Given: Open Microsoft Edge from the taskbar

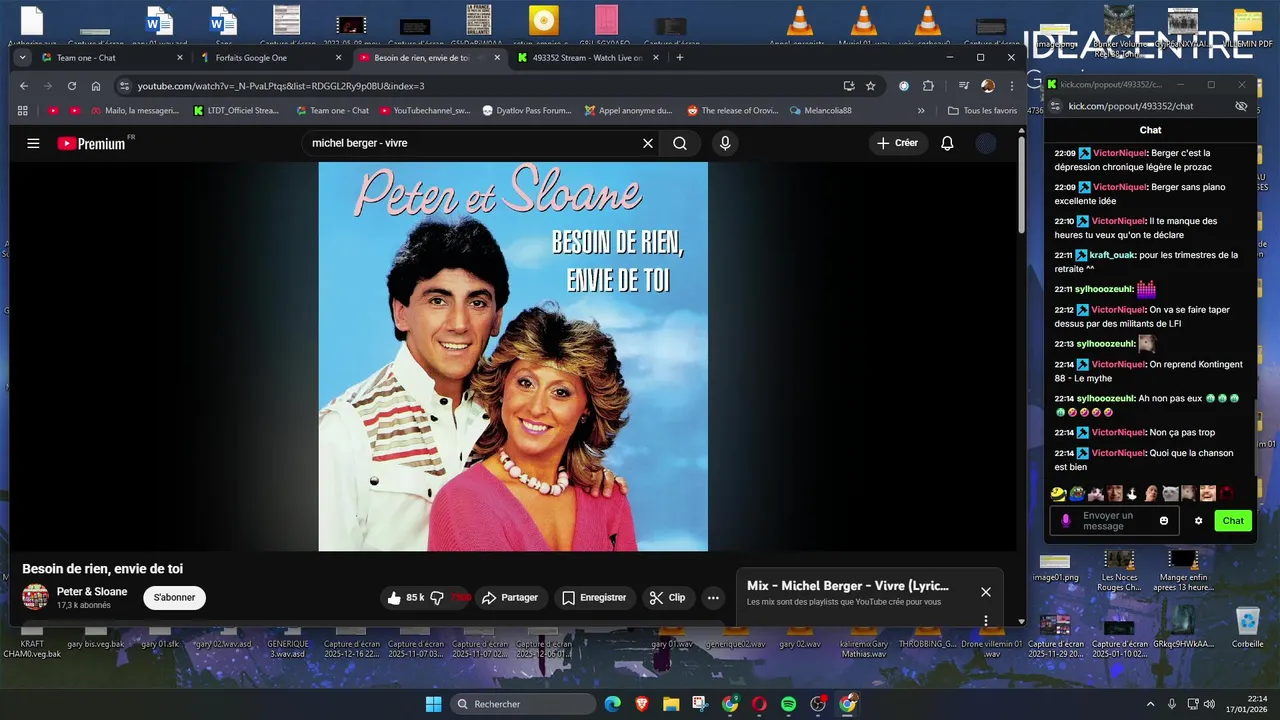Looking at the screenshot, I should coord(612,704).
